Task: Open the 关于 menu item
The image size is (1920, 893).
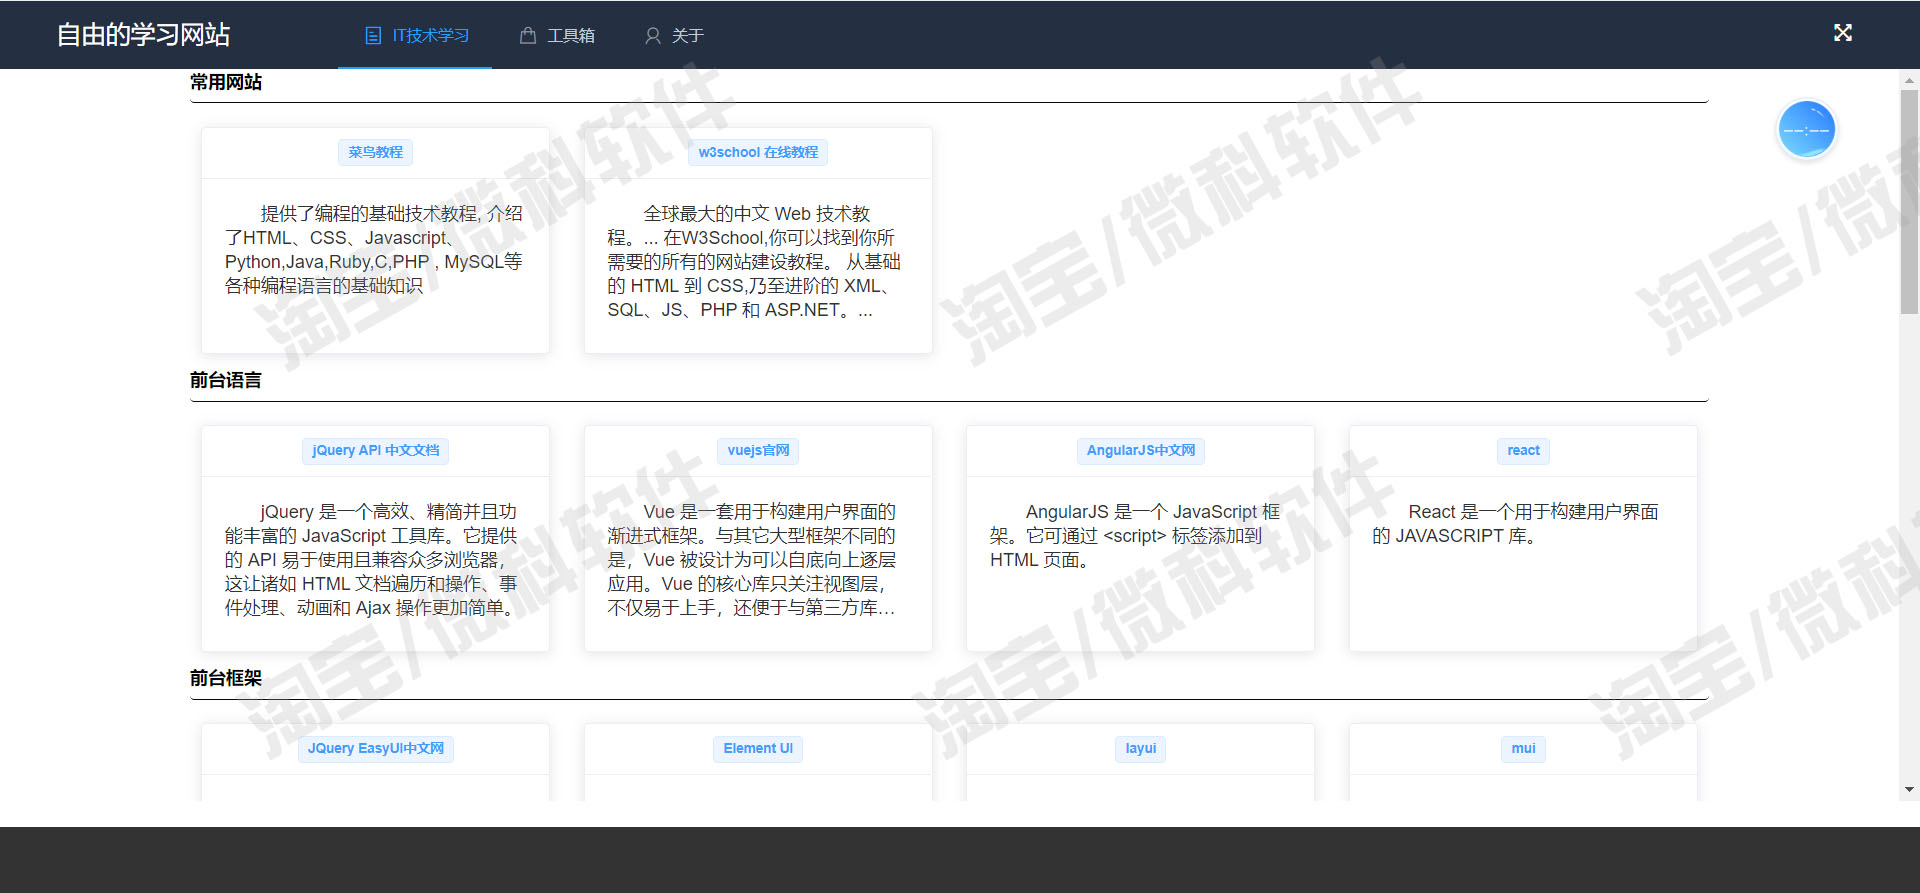Action: click(675, 36)
